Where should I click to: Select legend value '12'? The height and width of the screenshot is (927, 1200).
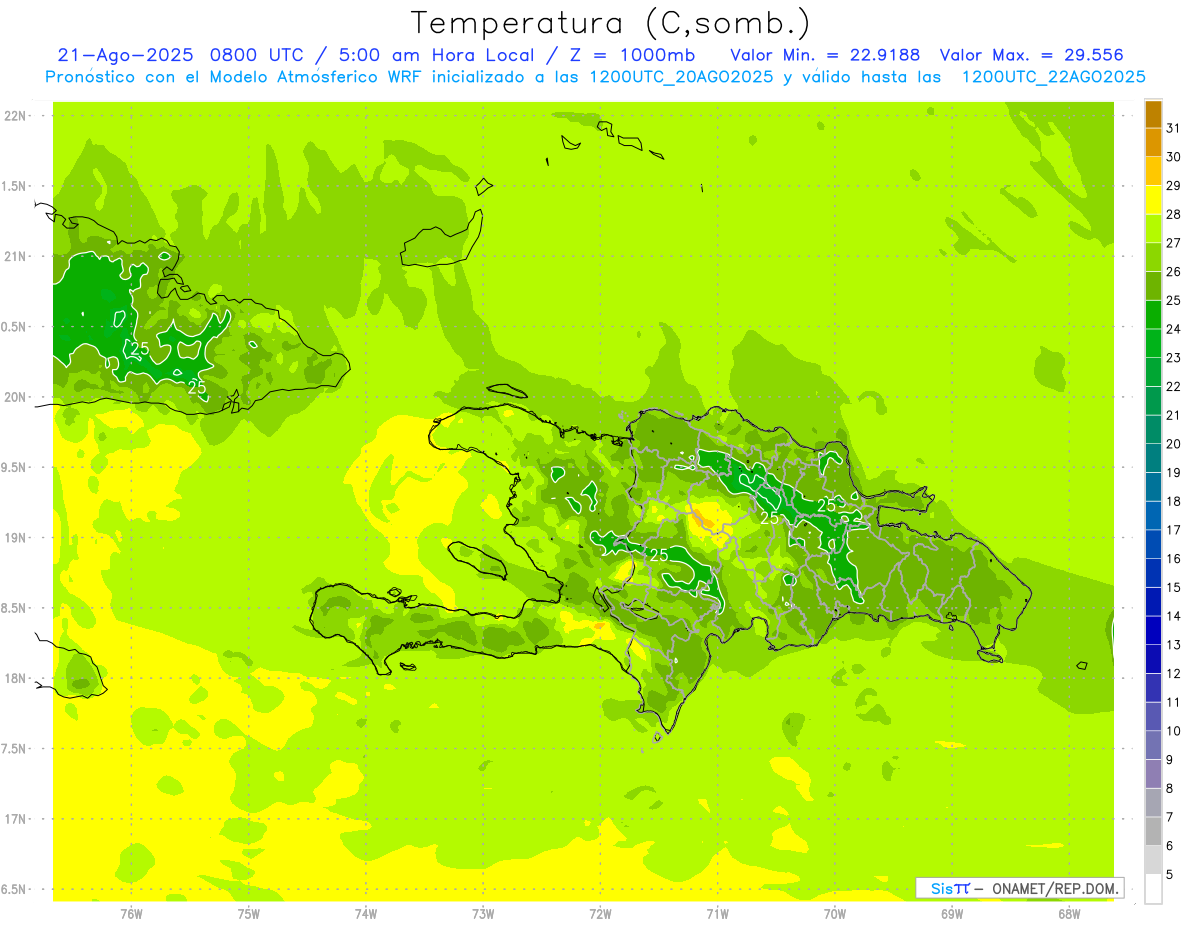1174,673
